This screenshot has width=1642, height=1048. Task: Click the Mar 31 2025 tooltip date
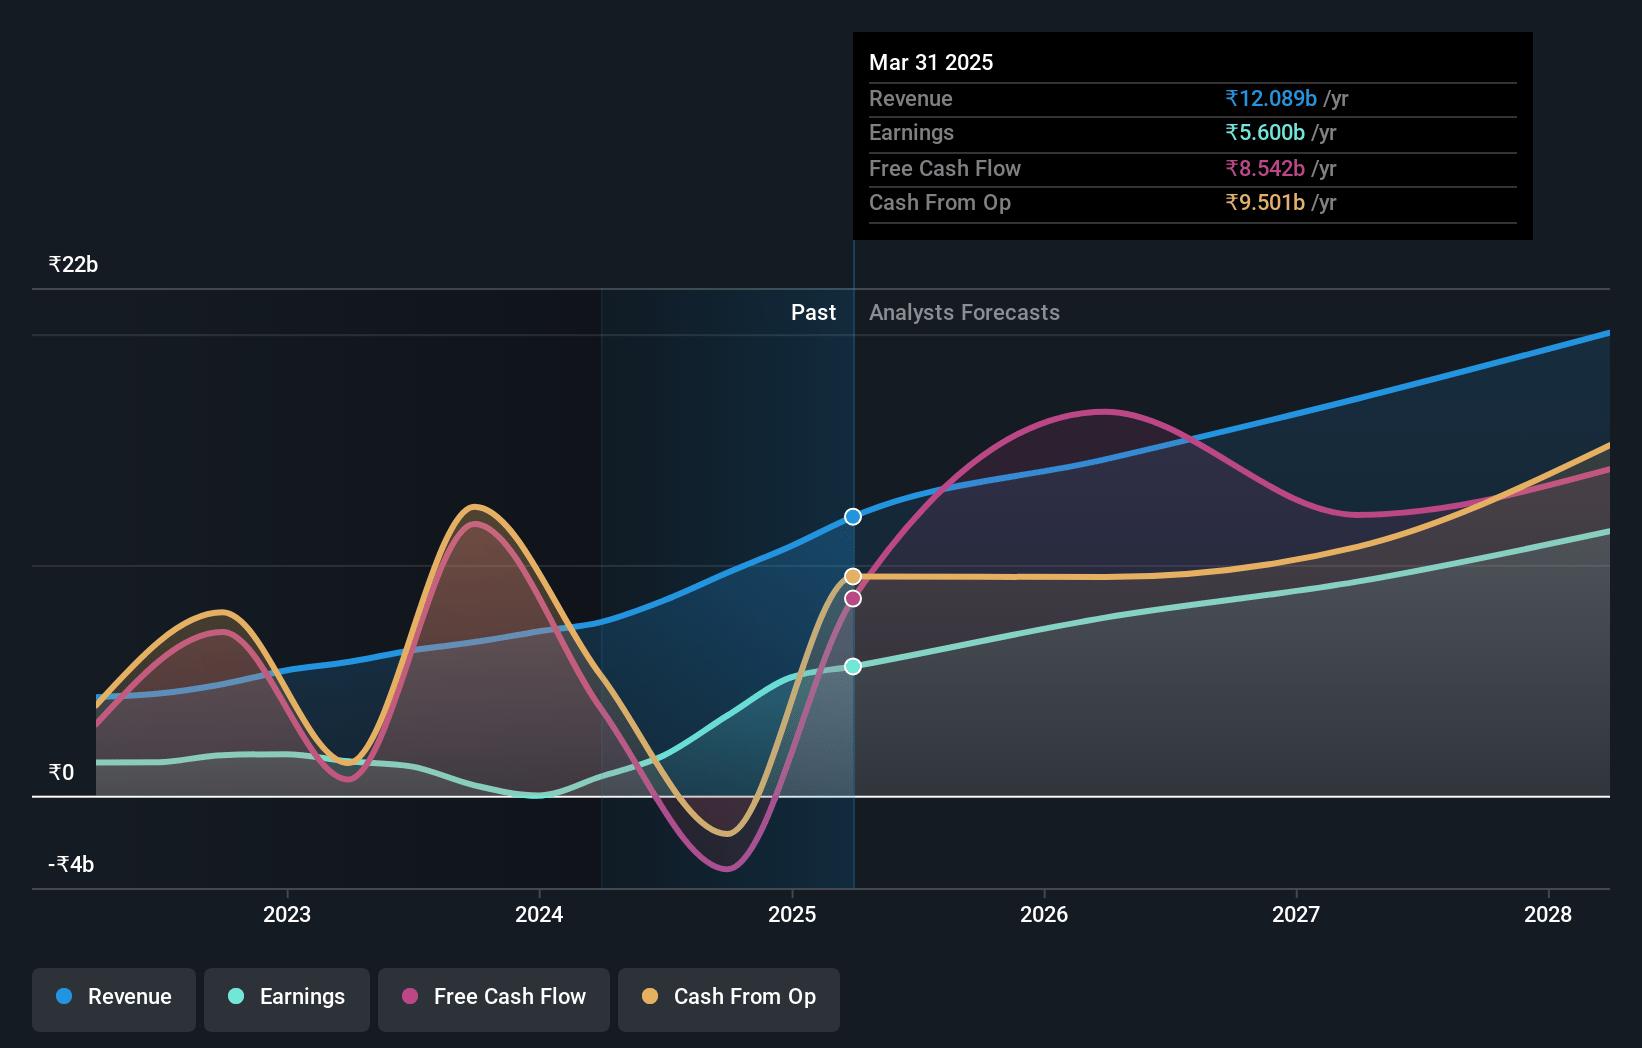pyautogui.click(x=931, y=62)
